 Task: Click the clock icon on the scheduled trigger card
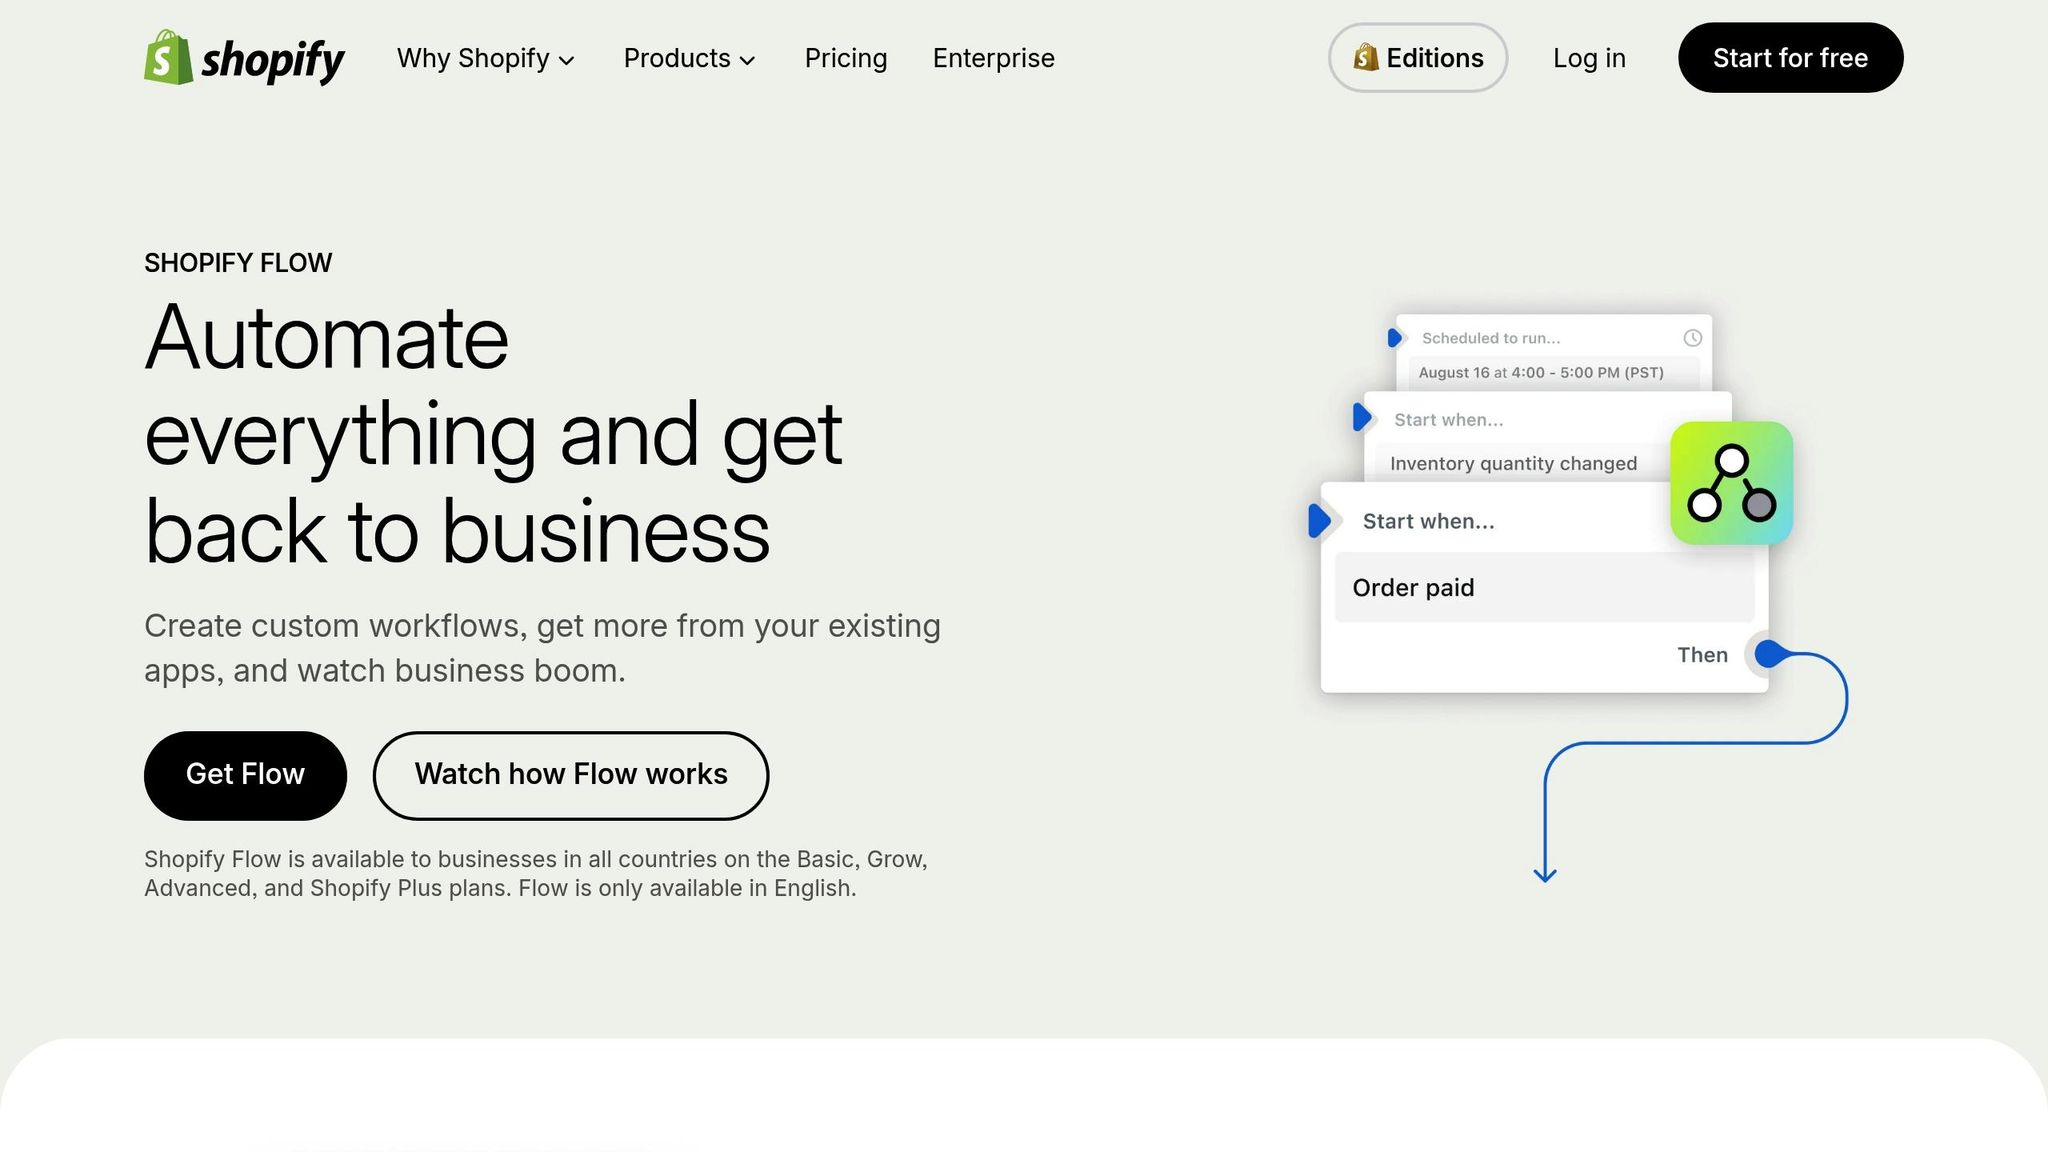coord(1692,338)
